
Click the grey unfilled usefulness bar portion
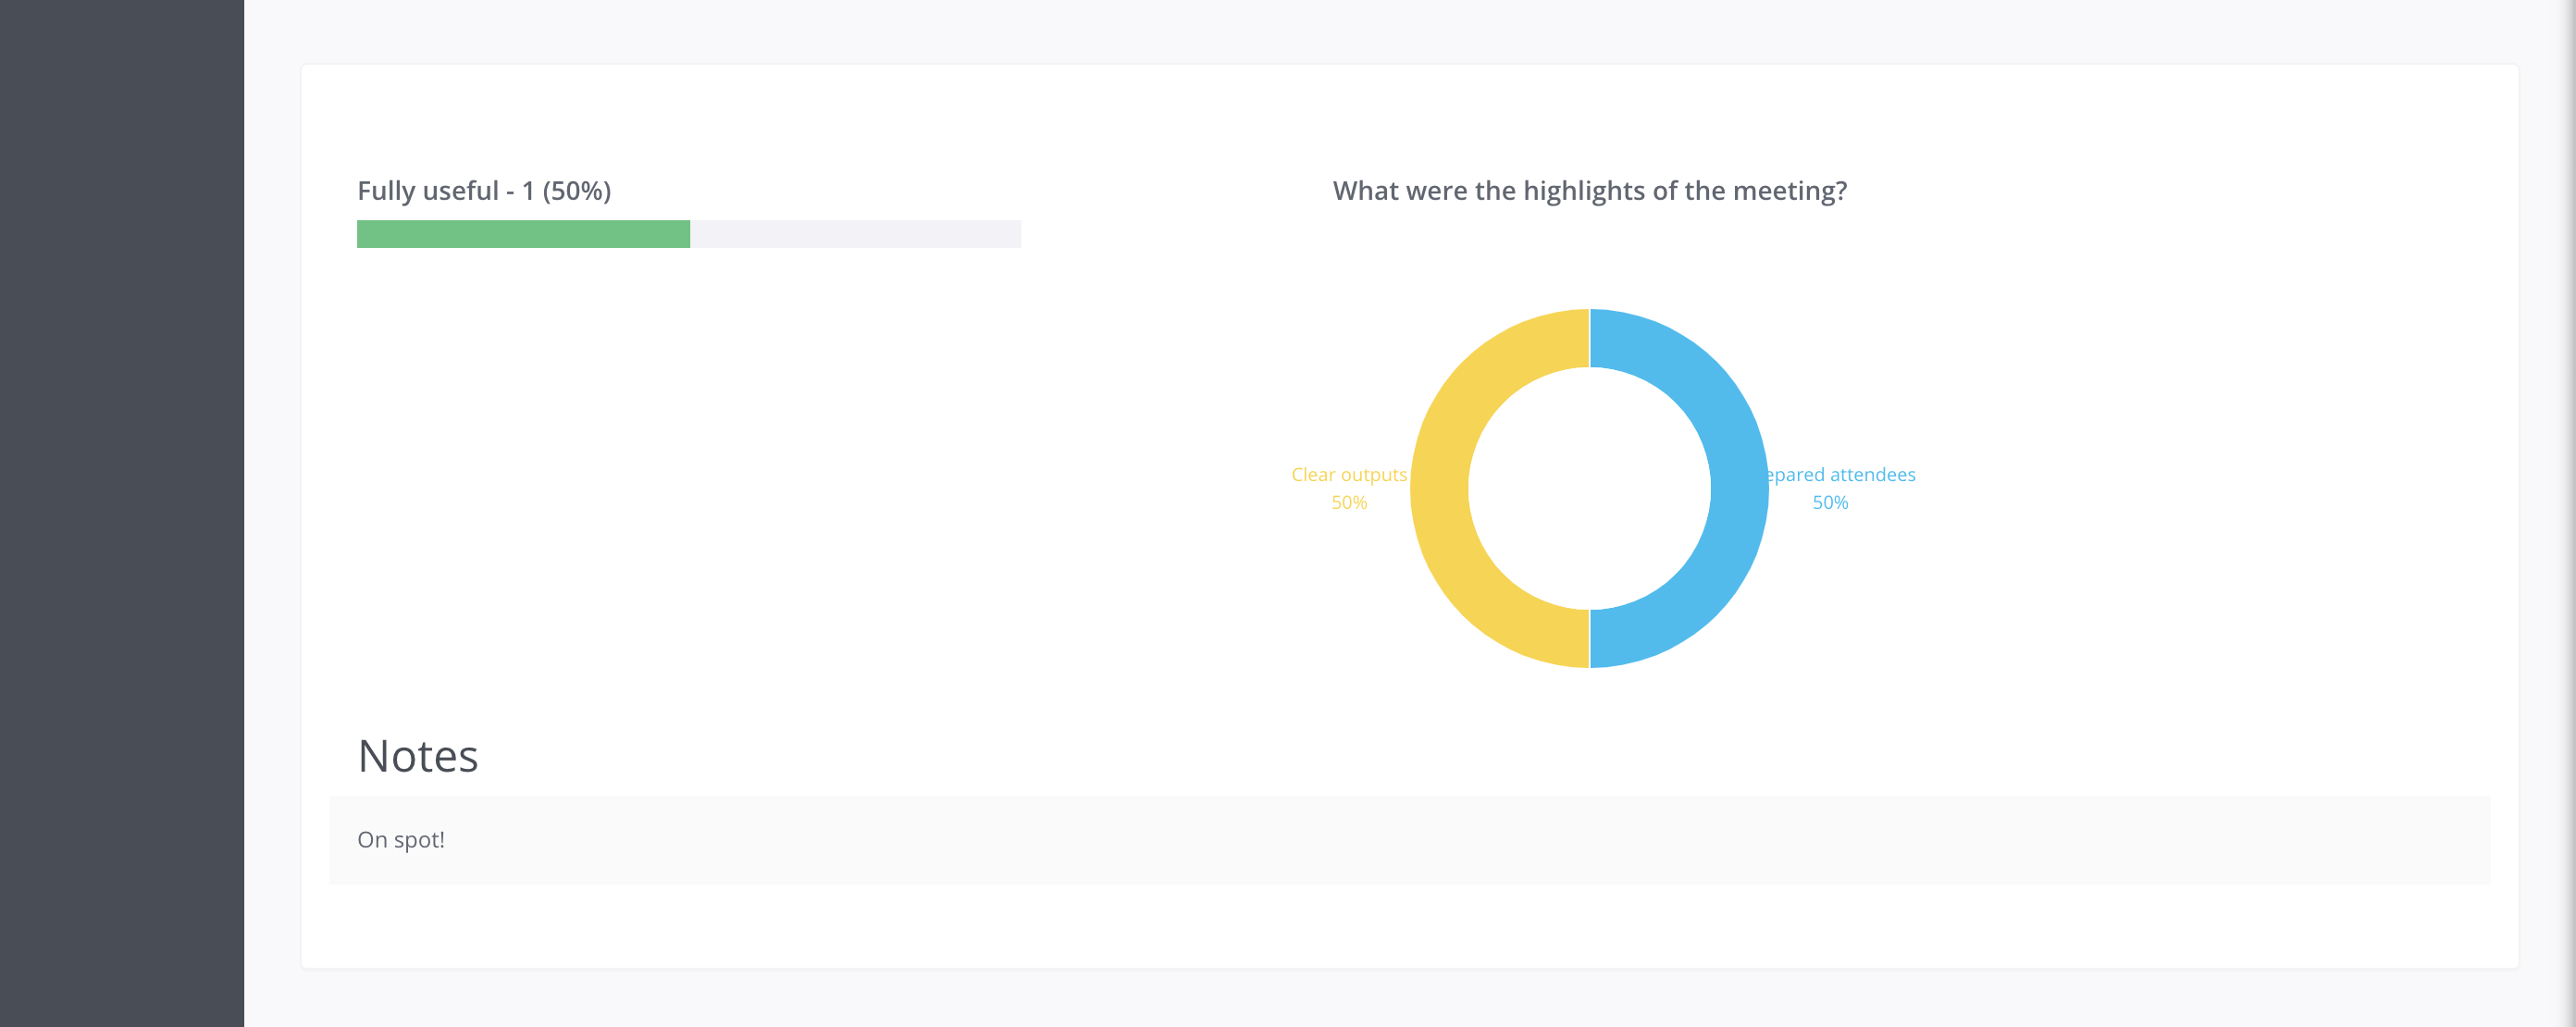pos(855,234)
